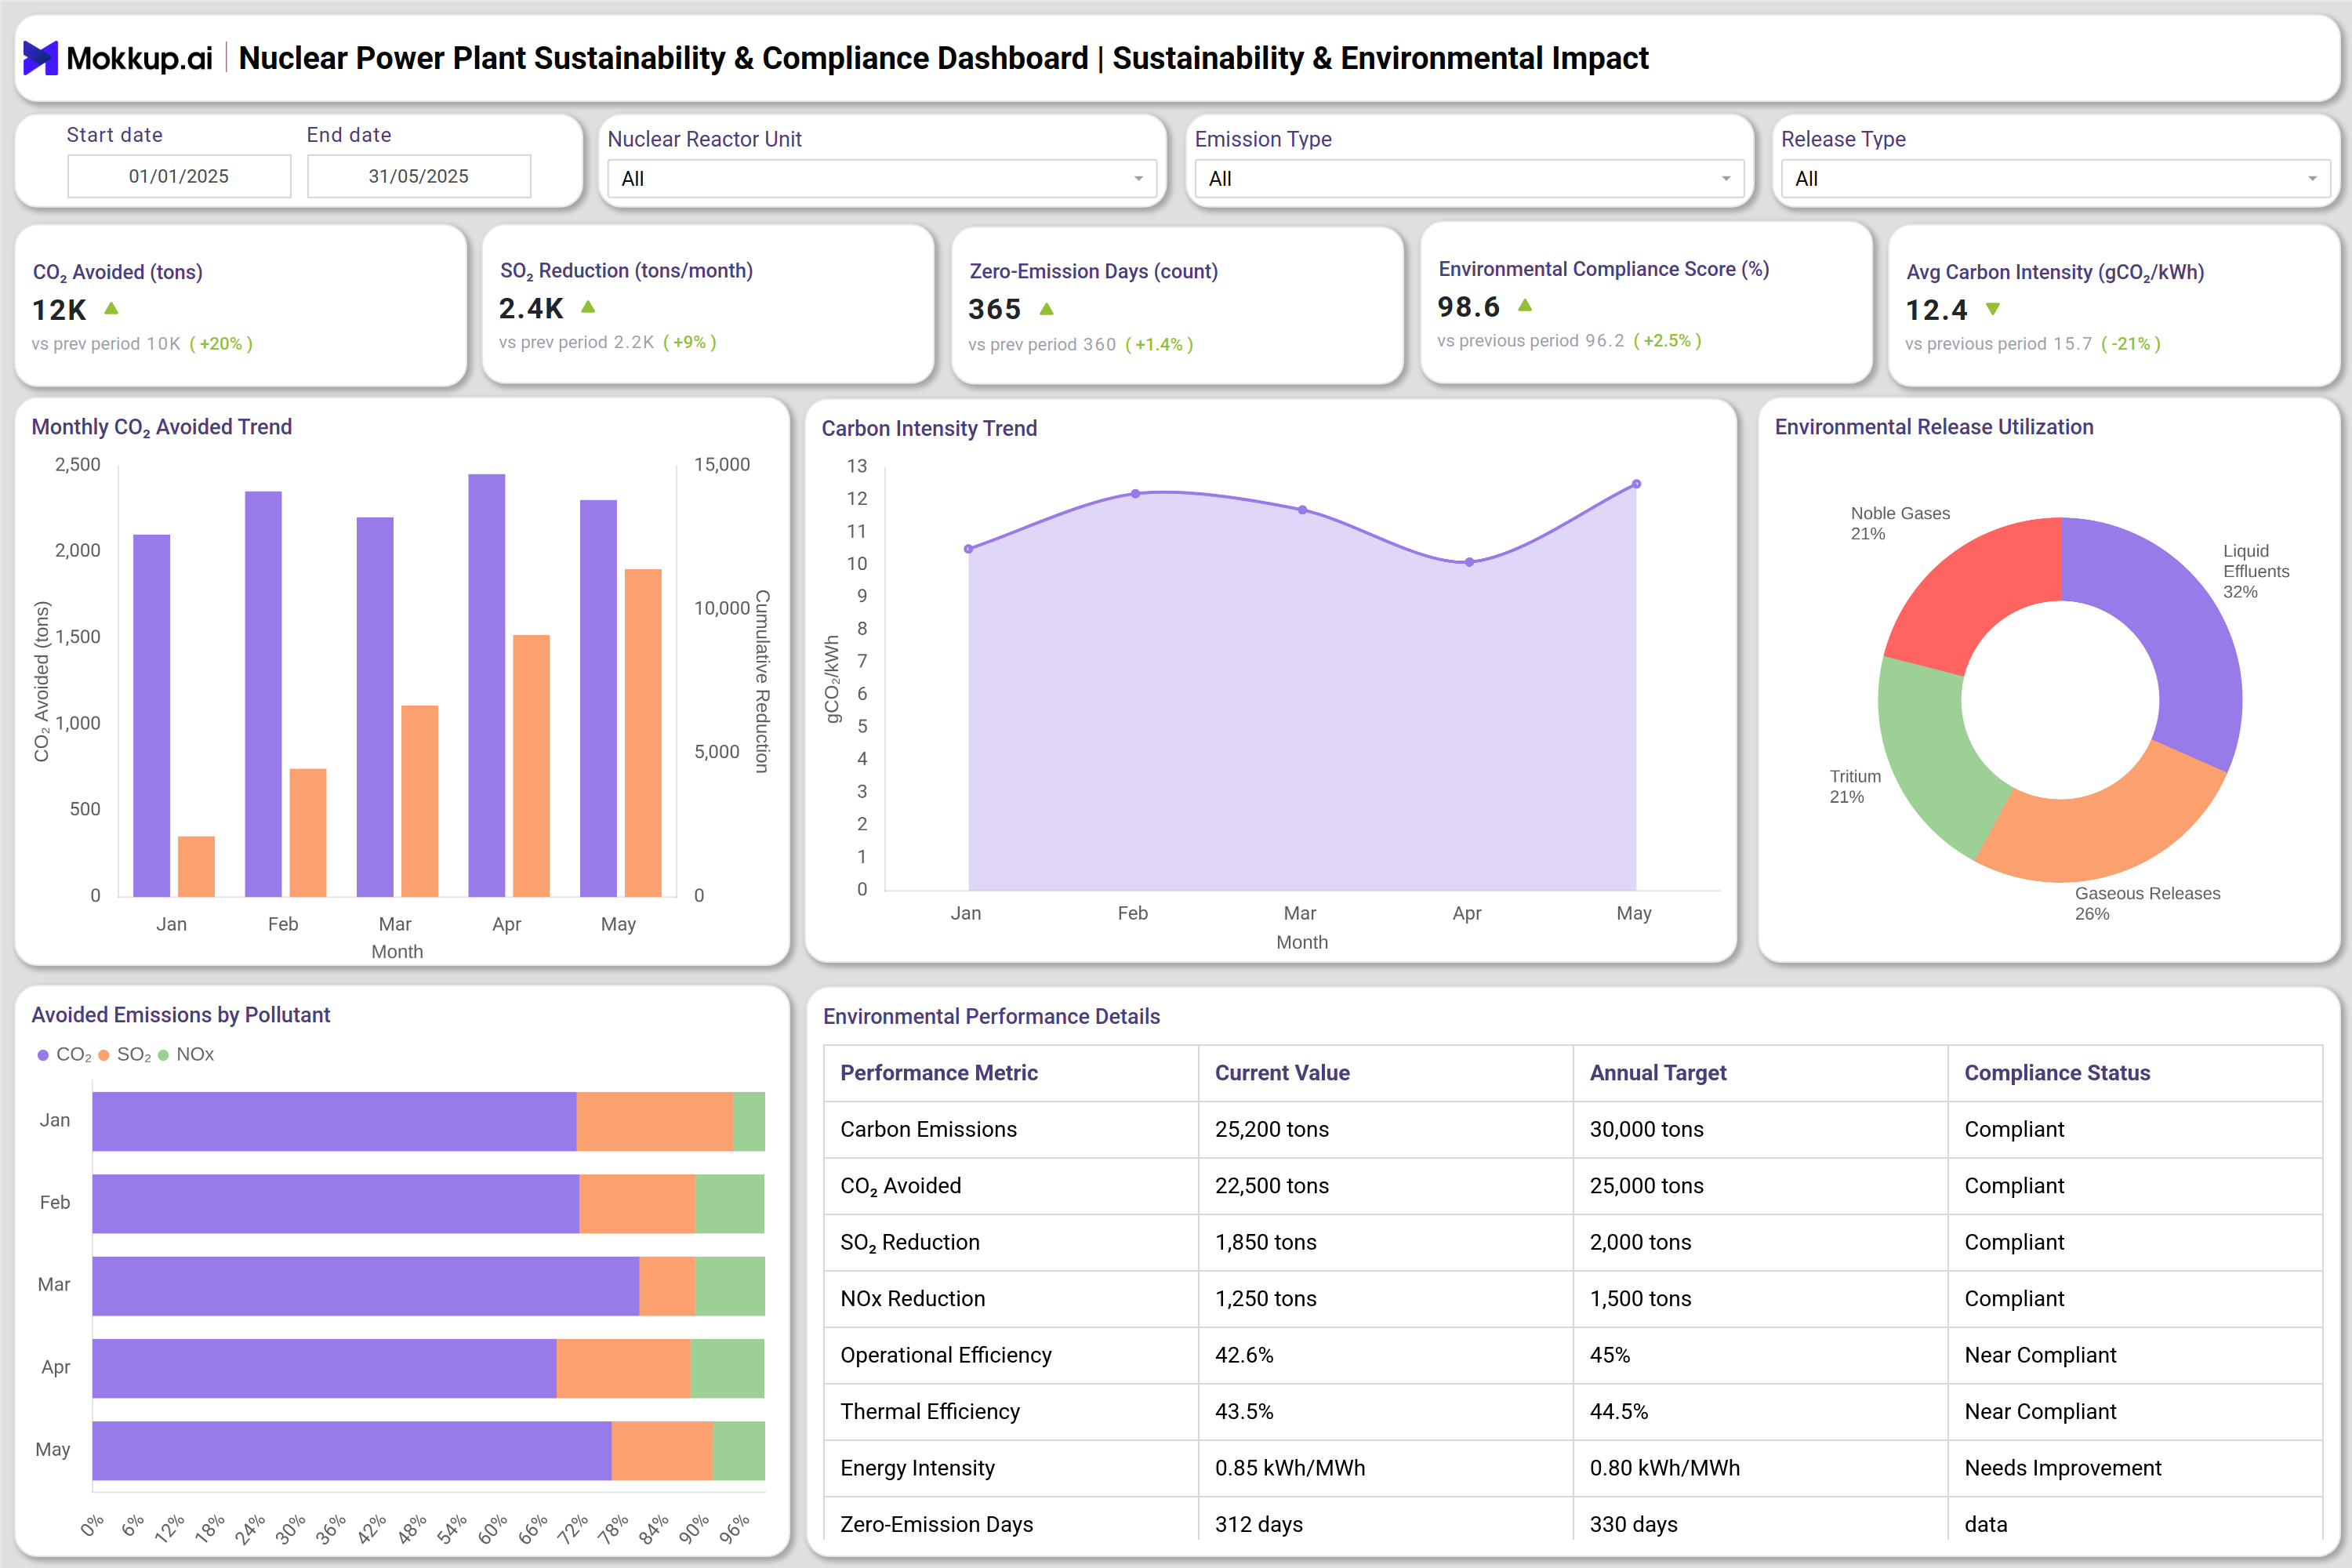Image resolution: width=2352 pixels, height=1568 pixels.
Task: Toggle SO₂ legend item in Avoided Emissions
Action: pos(125,1055)
